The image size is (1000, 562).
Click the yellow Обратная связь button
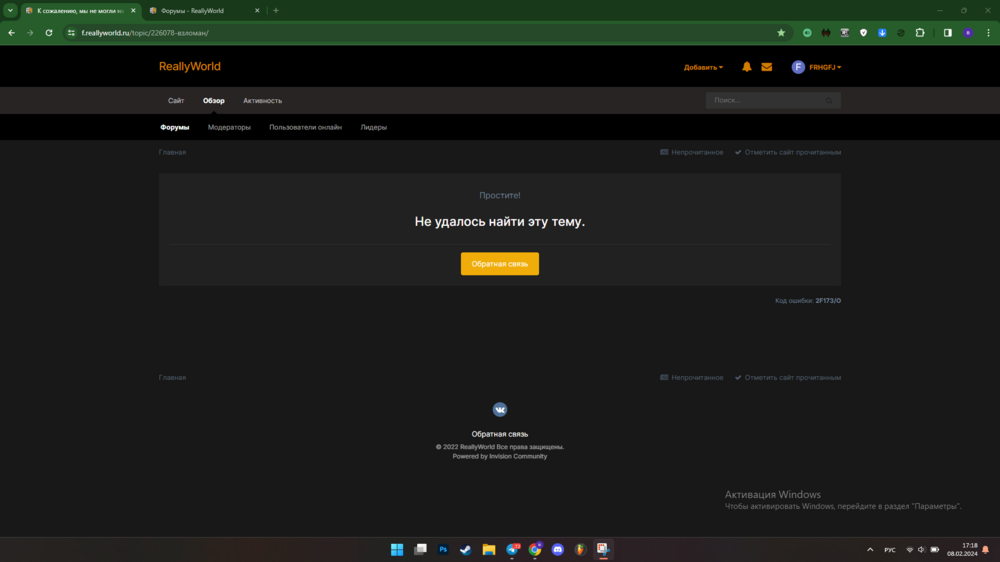coord(499,264)
